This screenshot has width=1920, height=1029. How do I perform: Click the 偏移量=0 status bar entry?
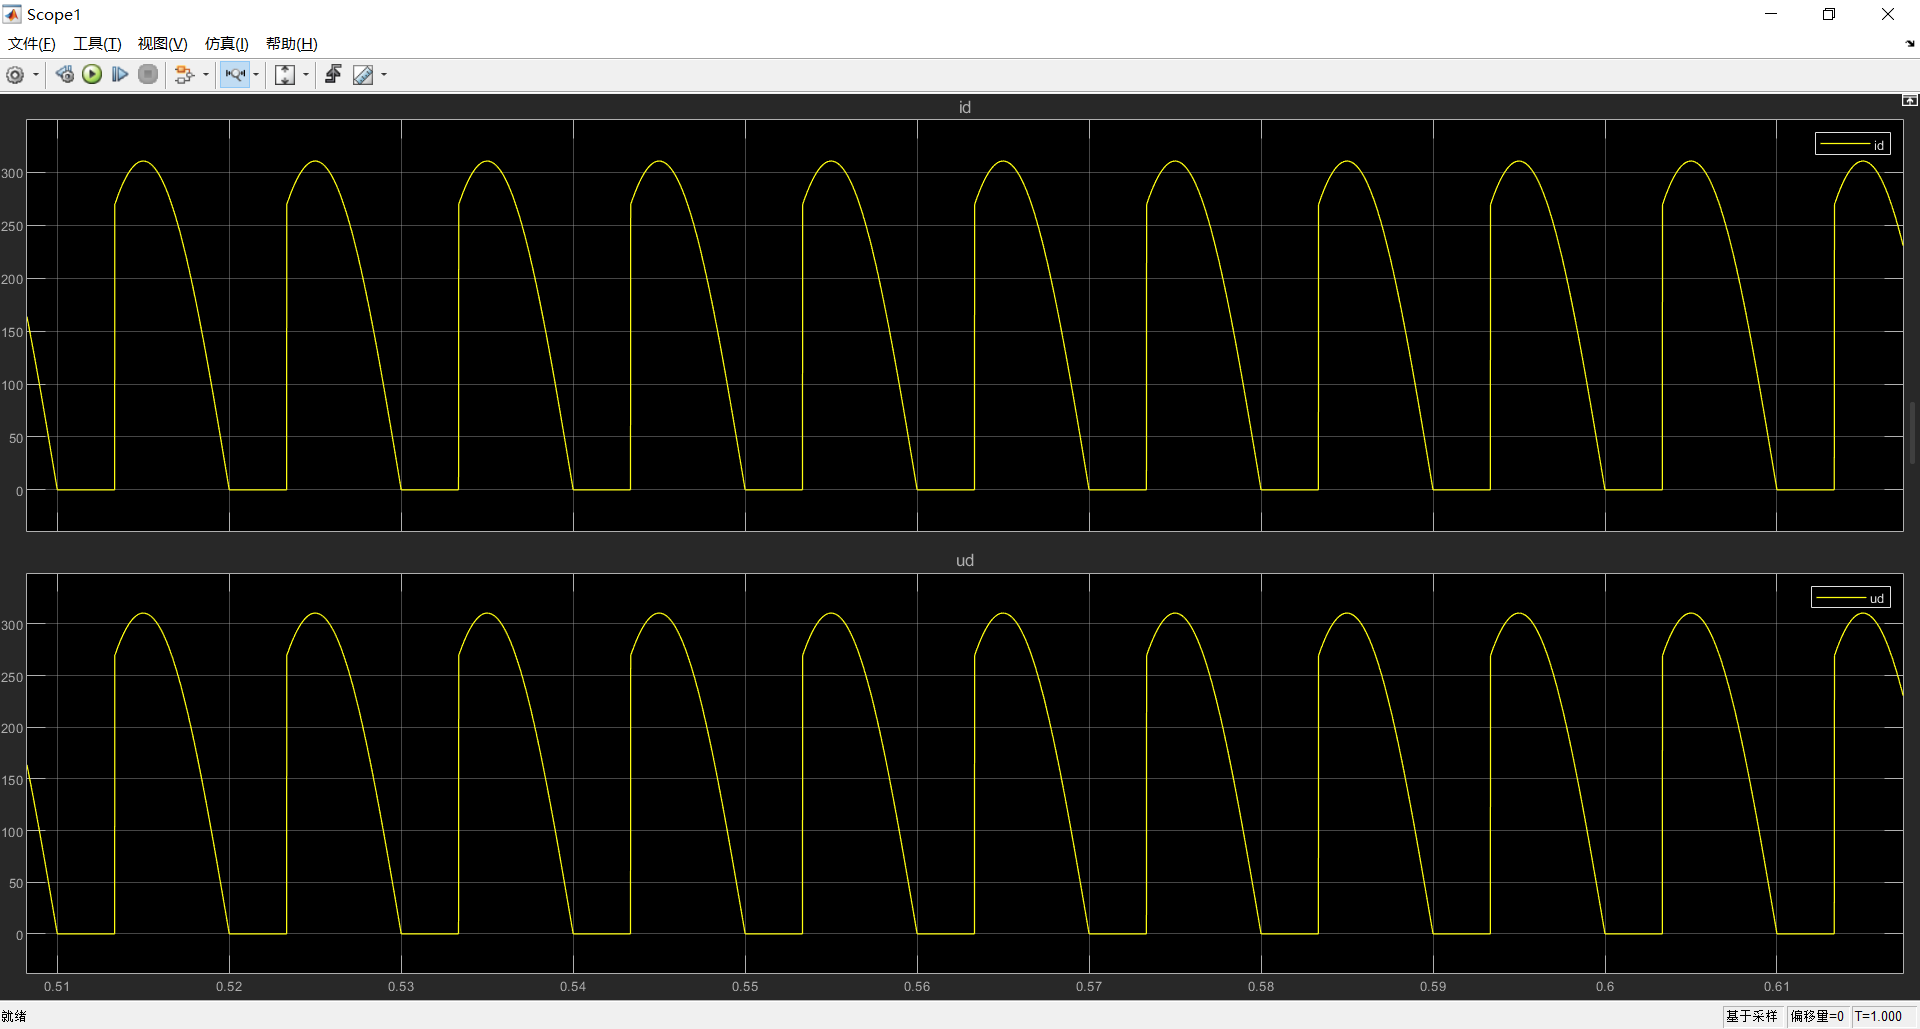point(1817,1016)
